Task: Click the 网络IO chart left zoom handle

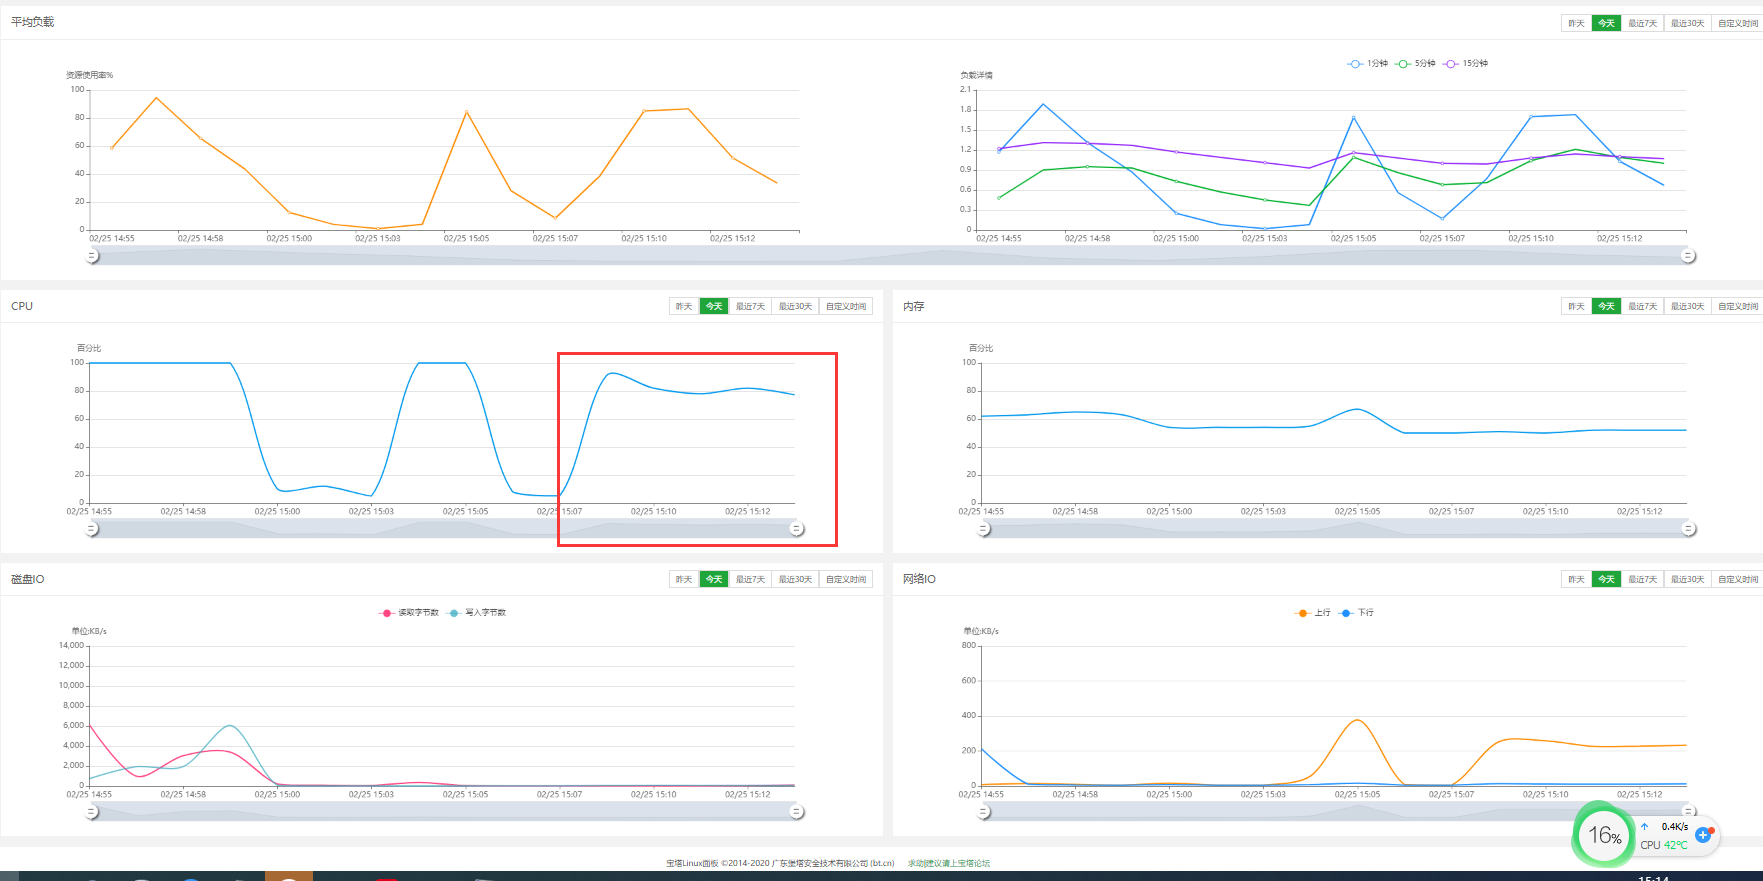Action: tap(984, 812)
